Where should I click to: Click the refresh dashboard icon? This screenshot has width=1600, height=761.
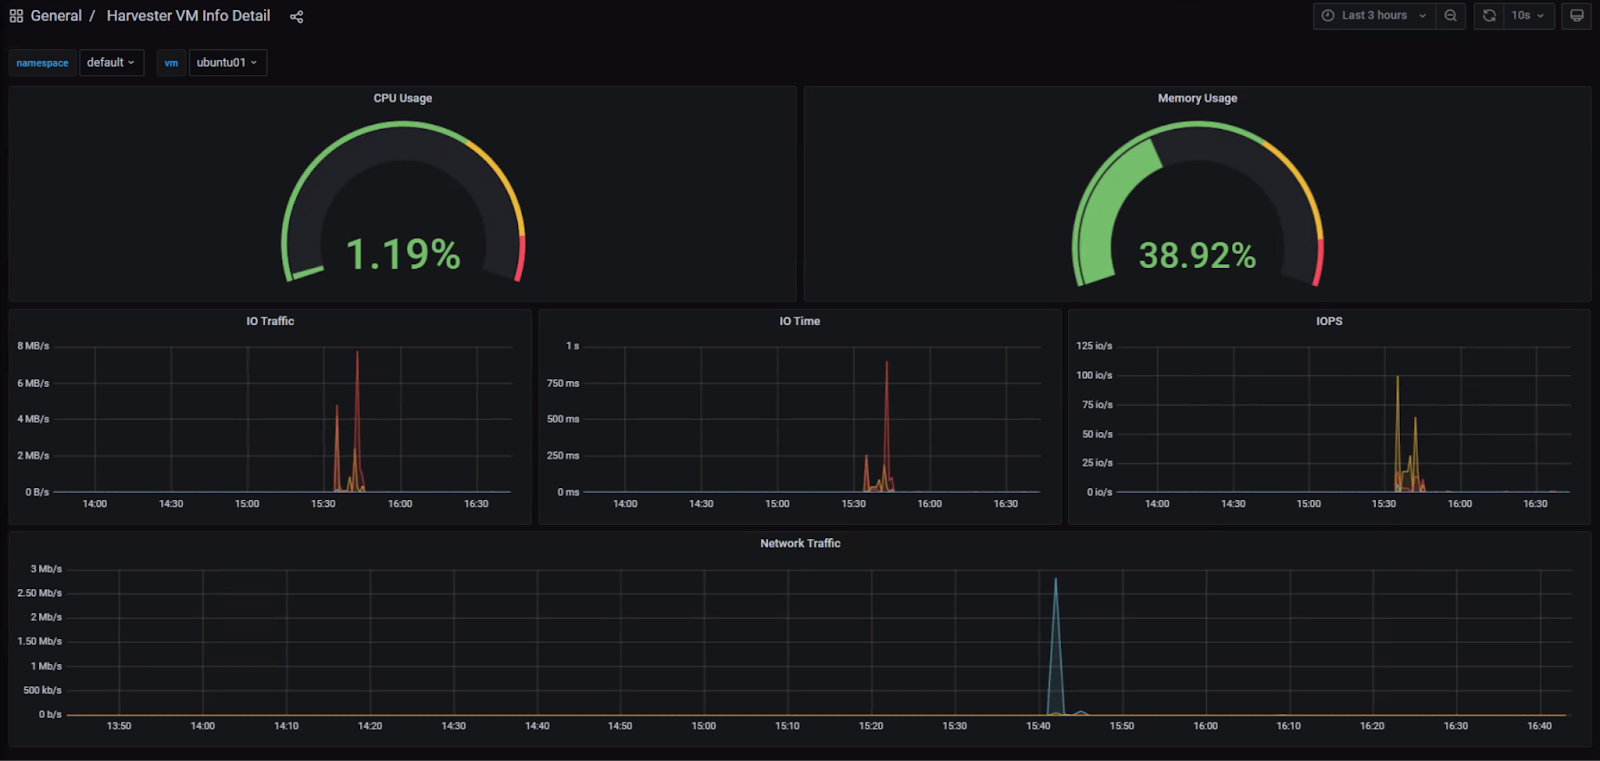point(1489,16)
